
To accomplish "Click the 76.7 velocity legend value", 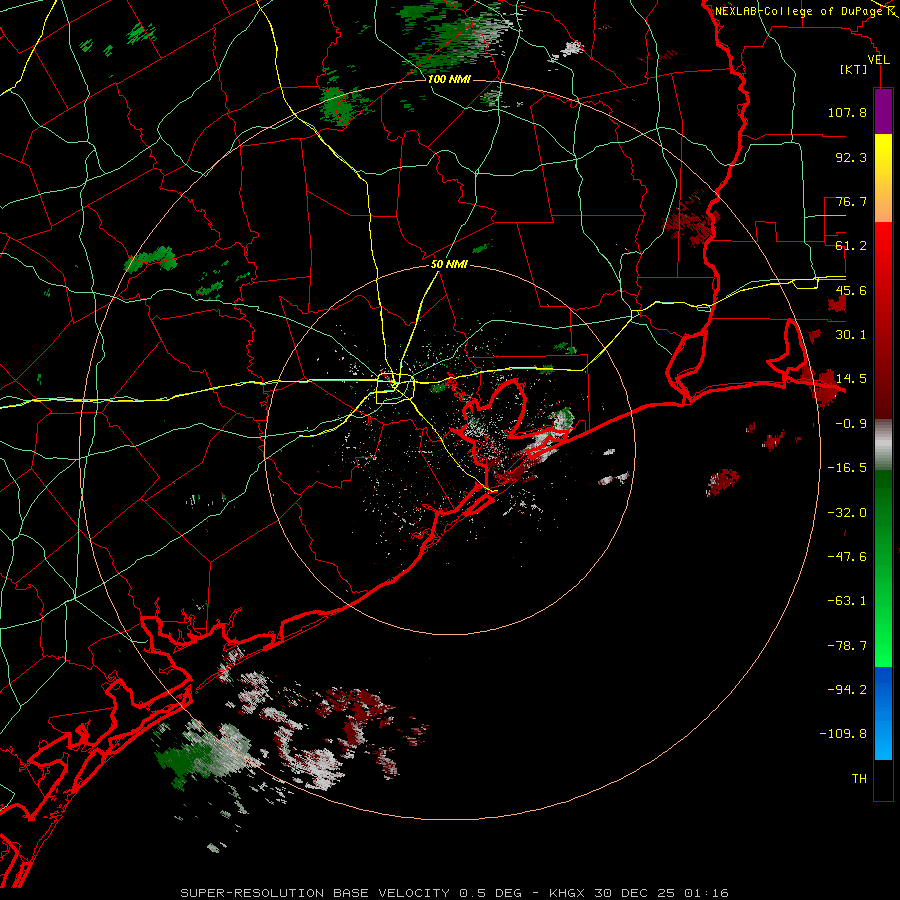I will [851, 201].
